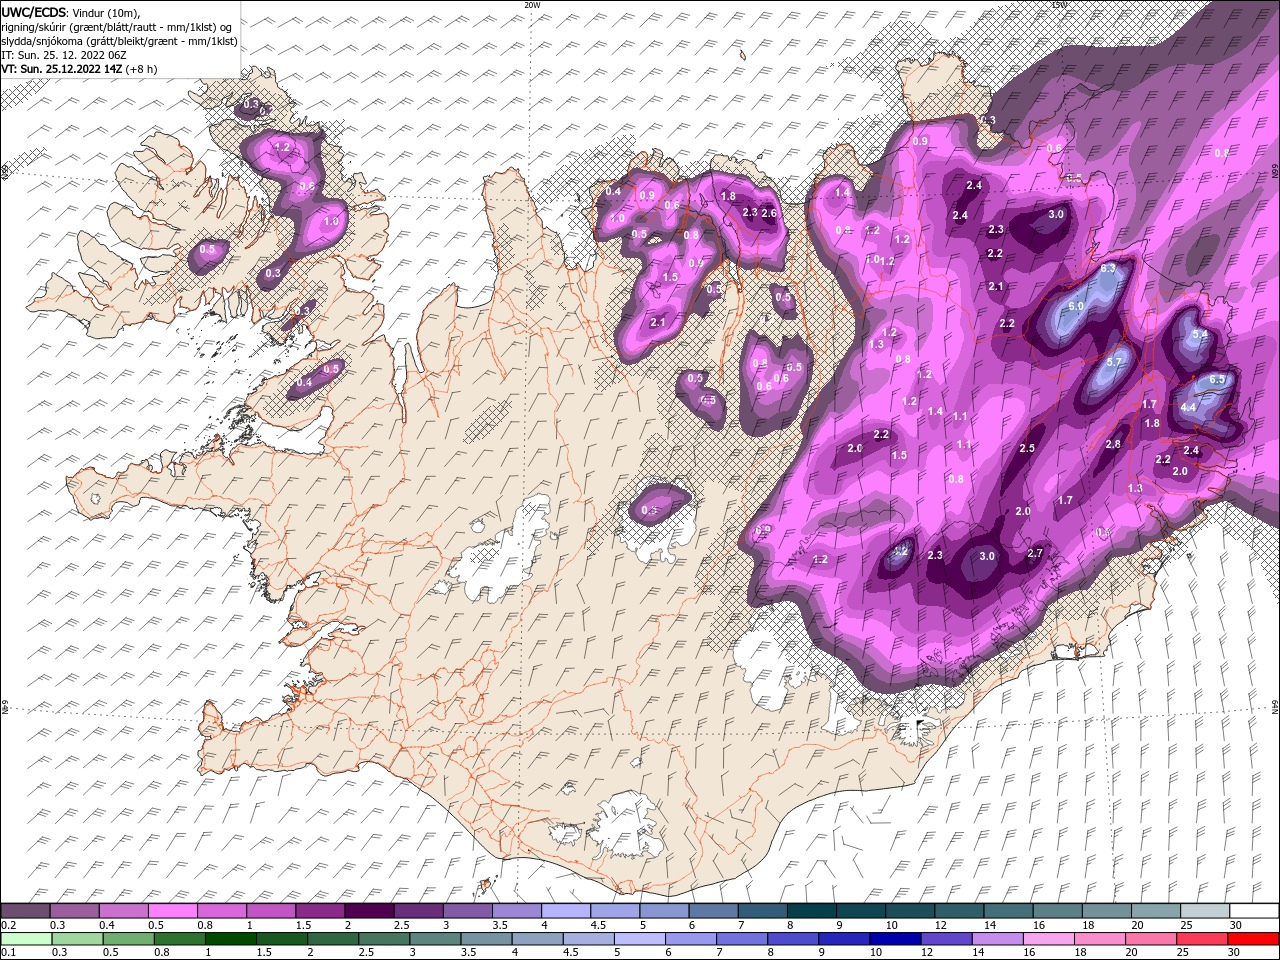This screenshot has height=960, width=1280.
Task: Click the 2.5 snowfall value on the map
Action: (x=1027, y=448)
